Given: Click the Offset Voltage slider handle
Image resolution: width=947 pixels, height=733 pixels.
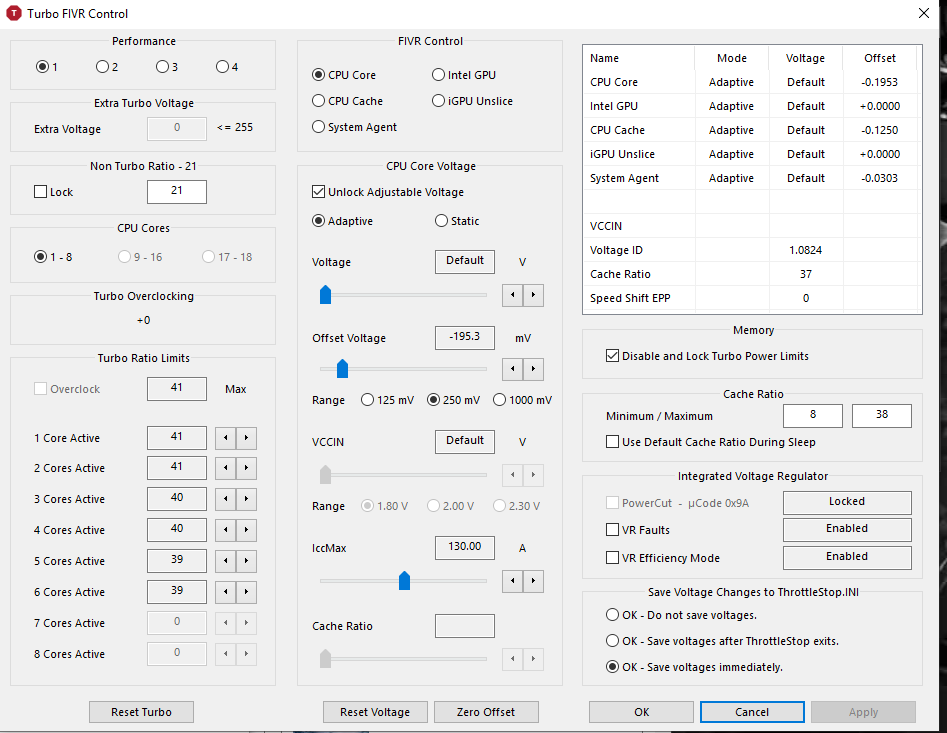Looking at the screenshot, I should [342, 368].
